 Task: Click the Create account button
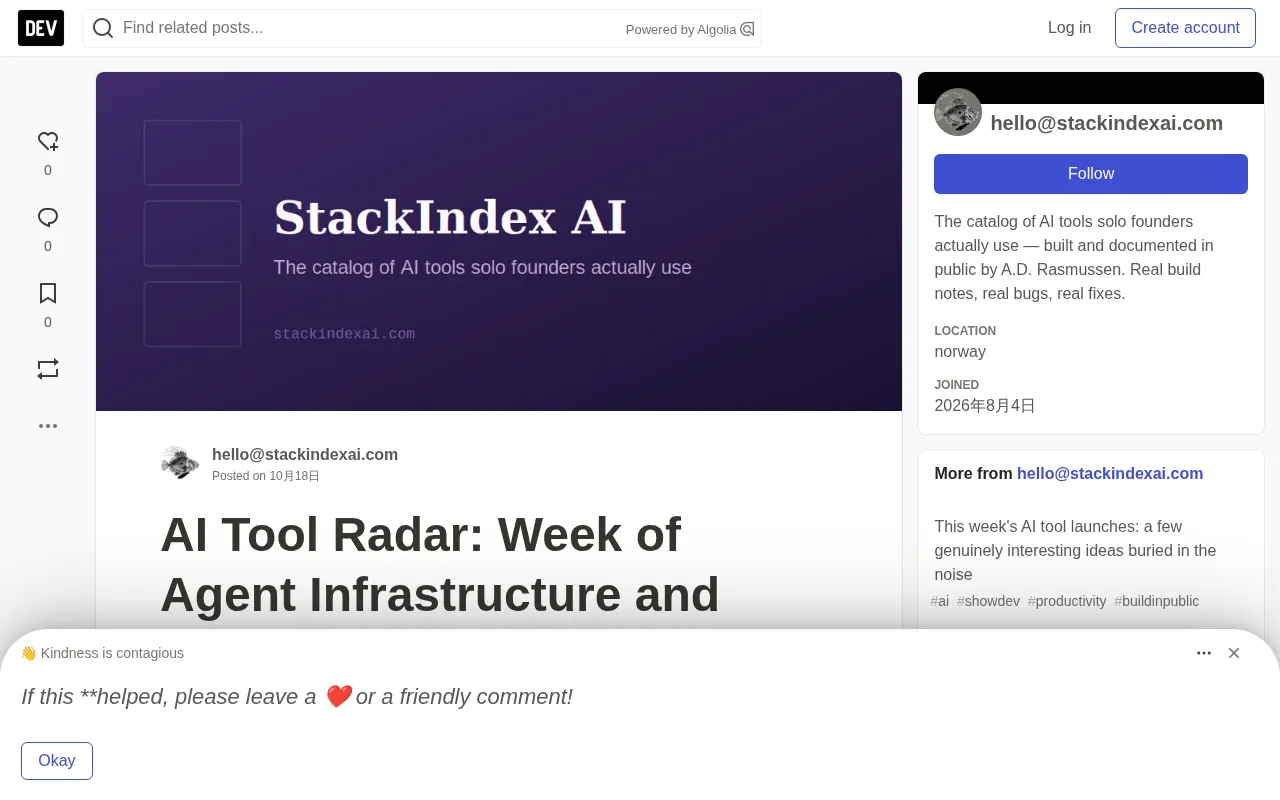[x=1185, y=28]
